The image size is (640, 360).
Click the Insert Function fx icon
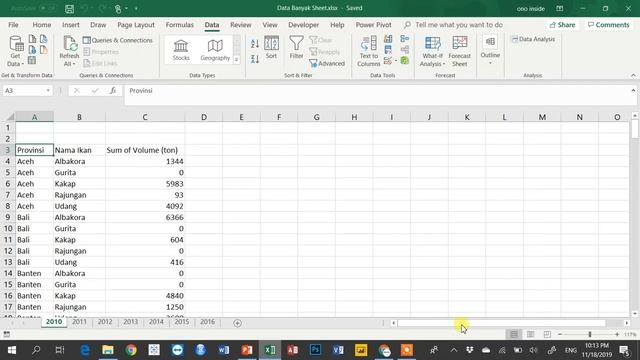(x=113, y=91)
